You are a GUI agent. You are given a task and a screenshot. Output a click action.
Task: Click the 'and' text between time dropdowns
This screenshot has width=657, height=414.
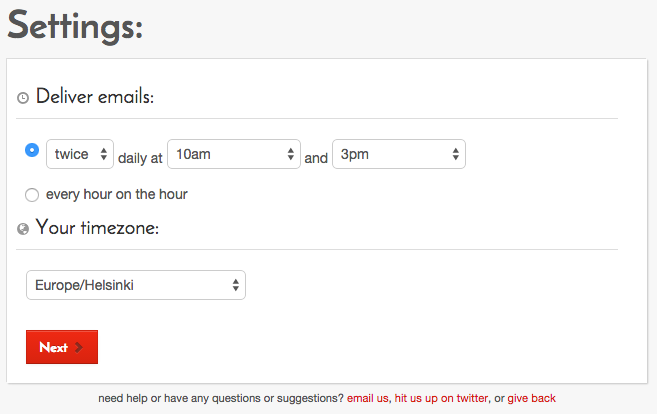[x=316, y=157]
